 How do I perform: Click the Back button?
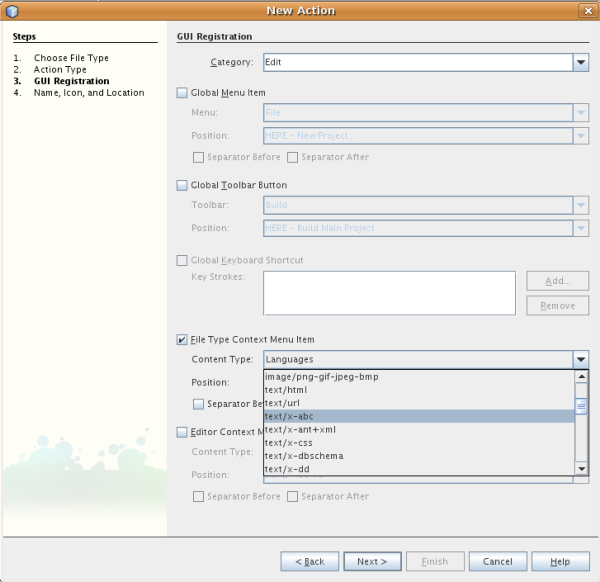310,561
